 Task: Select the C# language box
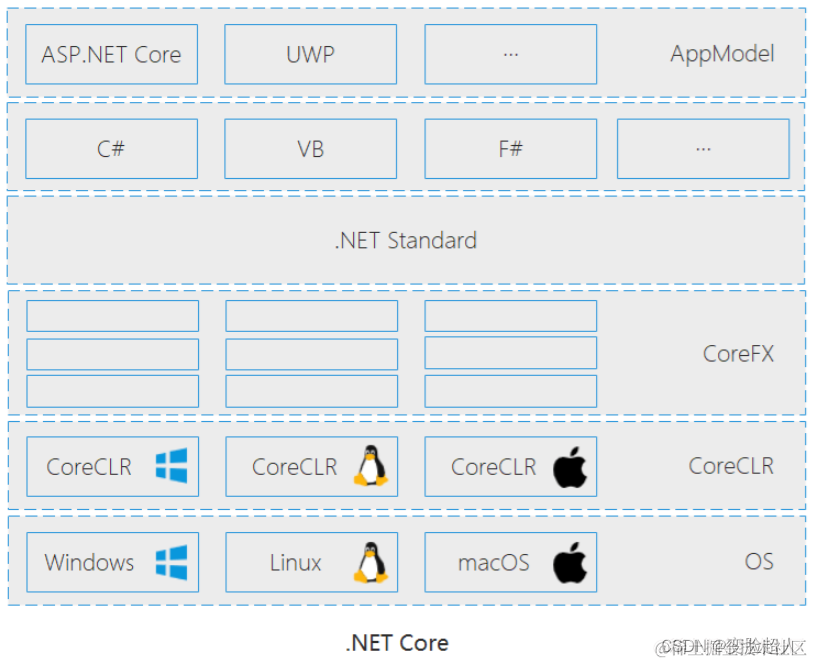tap(111, 148)
